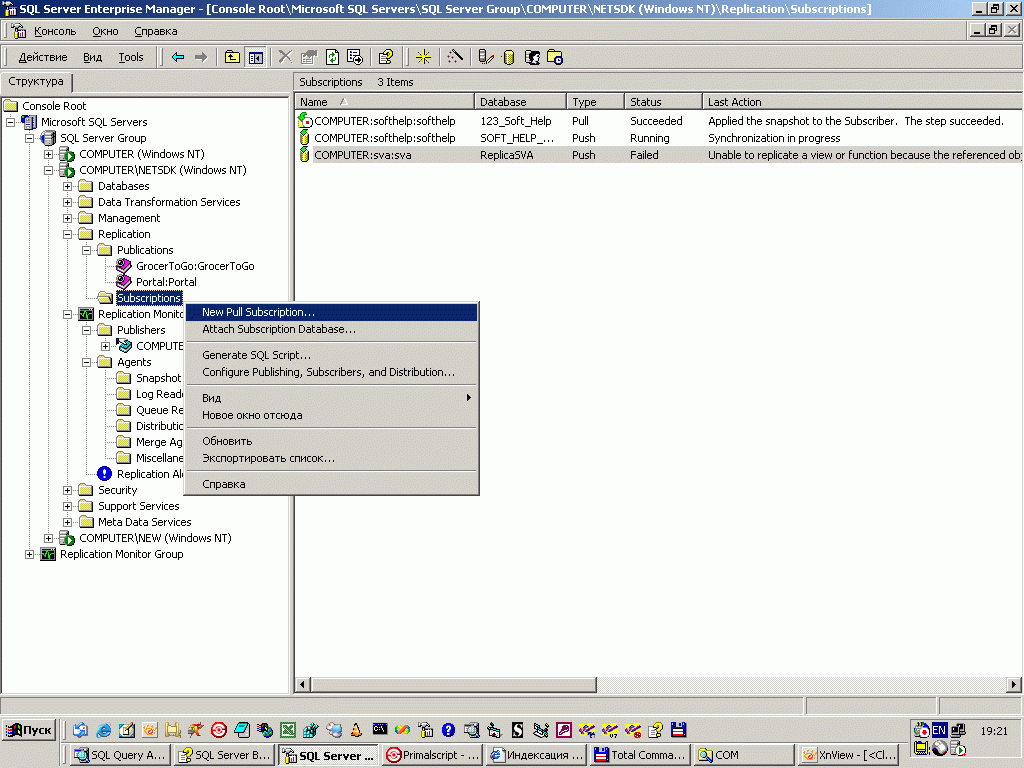Choose Обновить in context menu

click(x=332, y=441)
